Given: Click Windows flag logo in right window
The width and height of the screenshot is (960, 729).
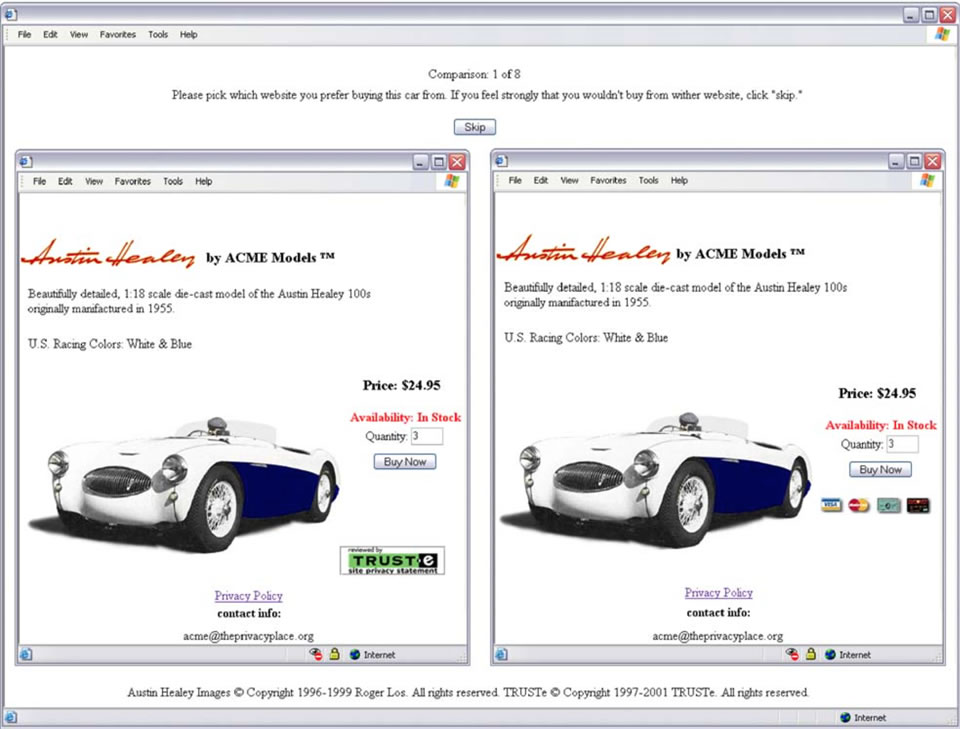Looking at the screenshot, I should (928, 180).
